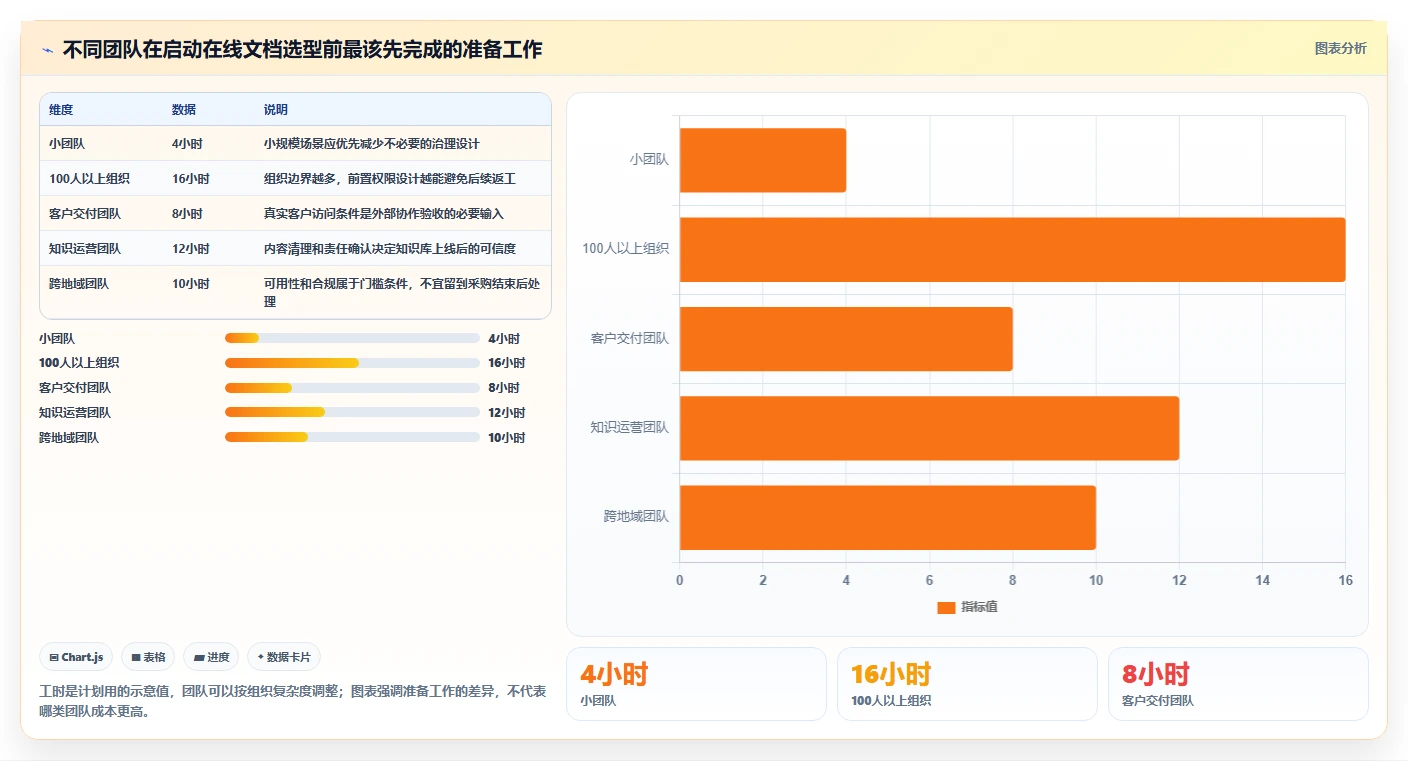
Task: Click description 小规模场景应优先减少不必要的治理设计
Action: pos(372,144)
